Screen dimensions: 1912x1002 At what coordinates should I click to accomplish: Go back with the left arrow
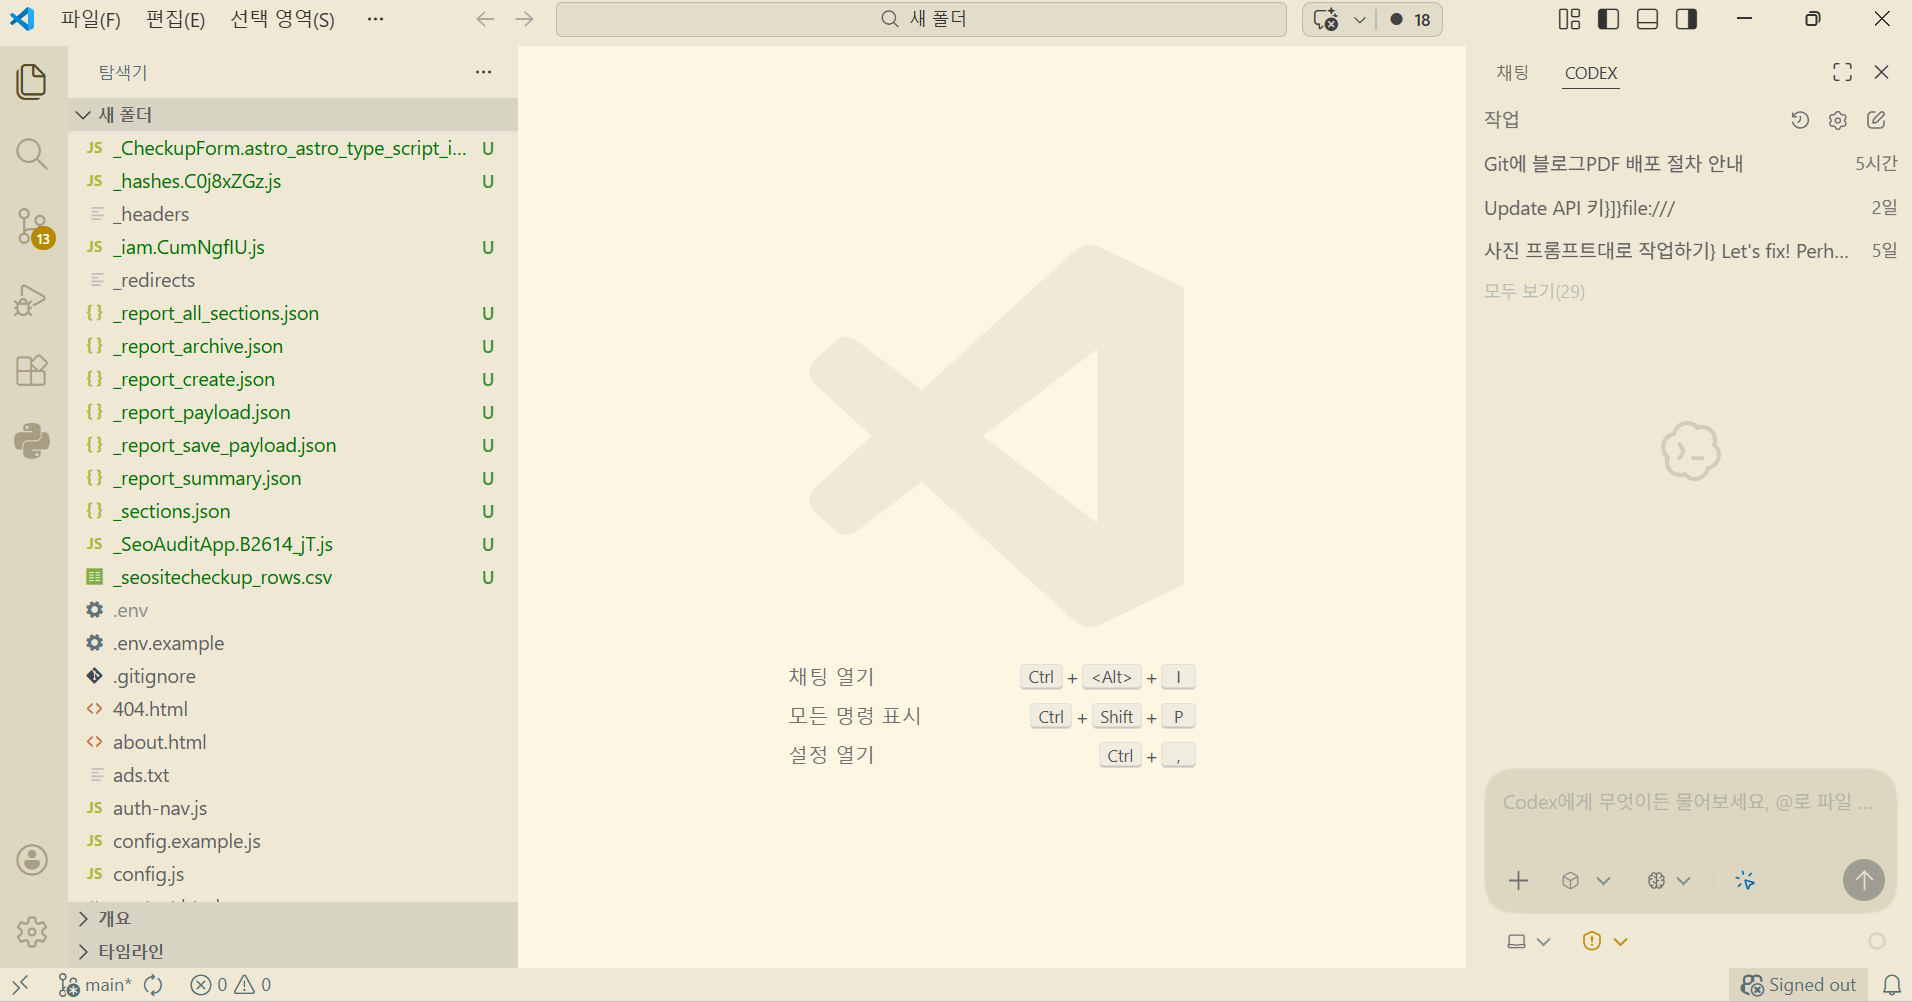coord(486,19)
